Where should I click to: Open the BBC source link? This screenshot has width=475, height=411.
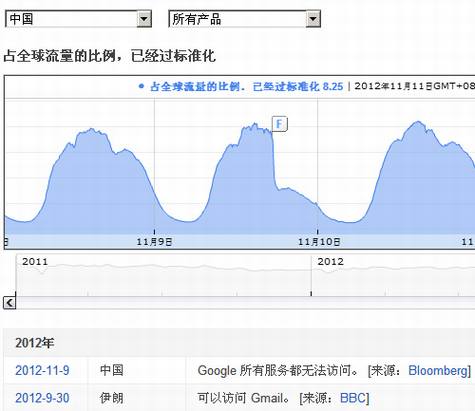(353, 398)
